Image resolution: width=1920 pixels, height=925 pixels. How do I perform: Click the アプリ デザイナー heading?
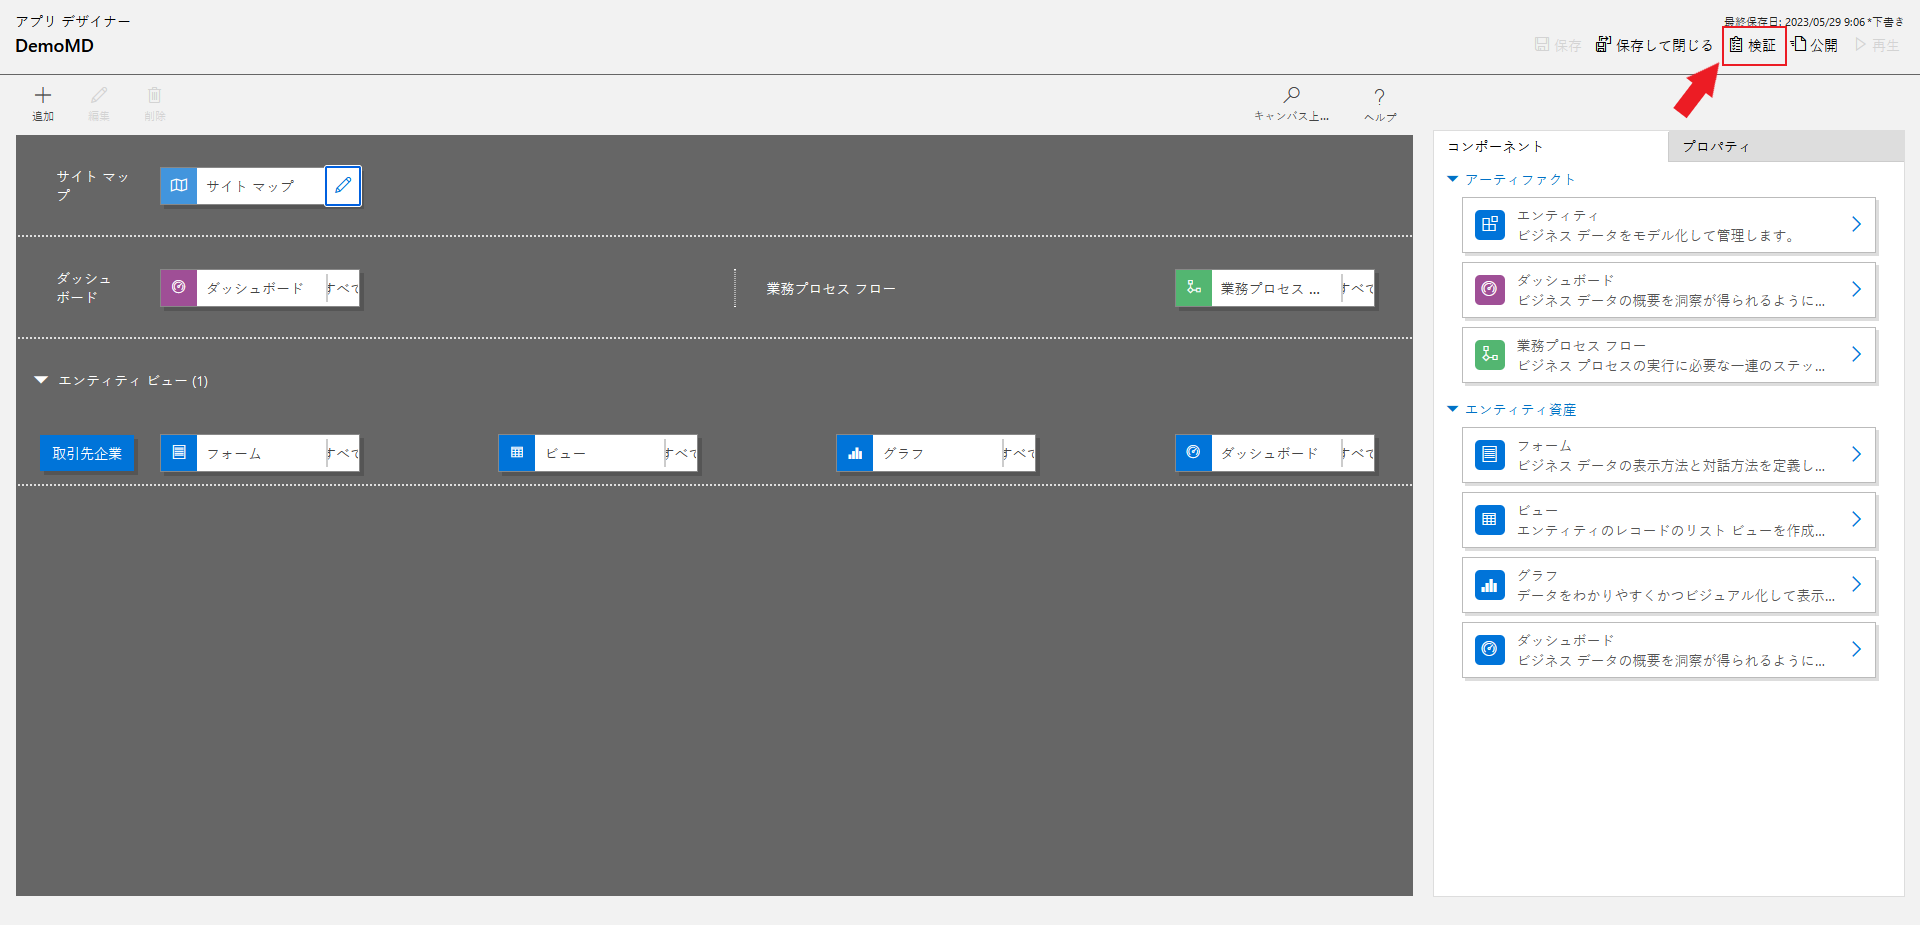pos(72,21)
